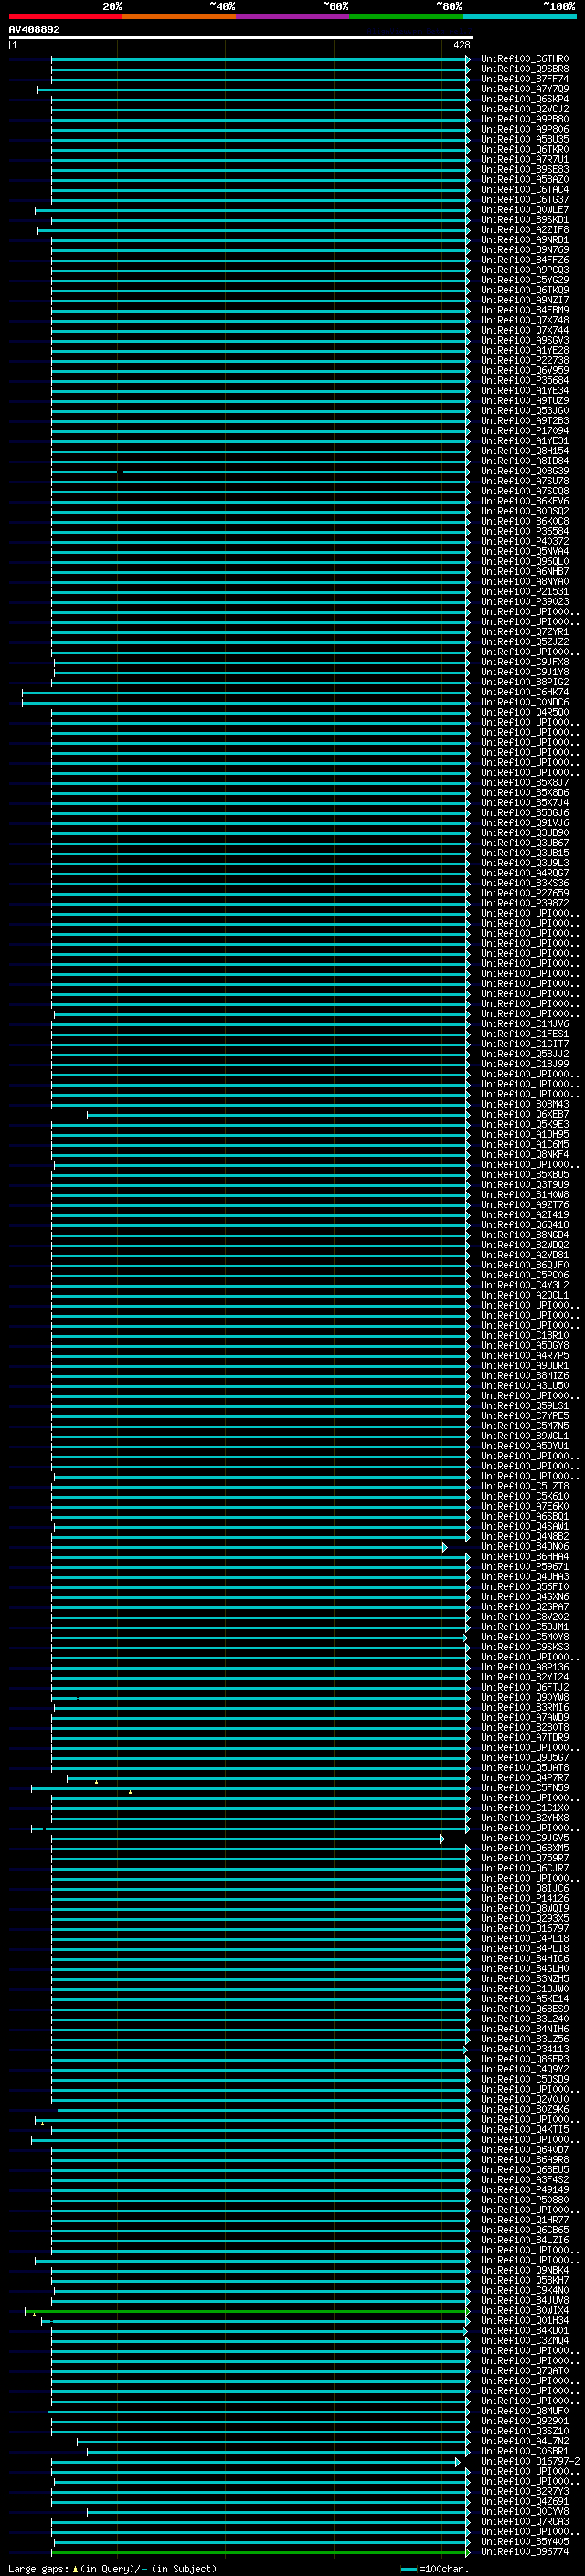
Task: Click the red 20% identity legend segment
Action: pyautogui.click(x=65, y=16)
